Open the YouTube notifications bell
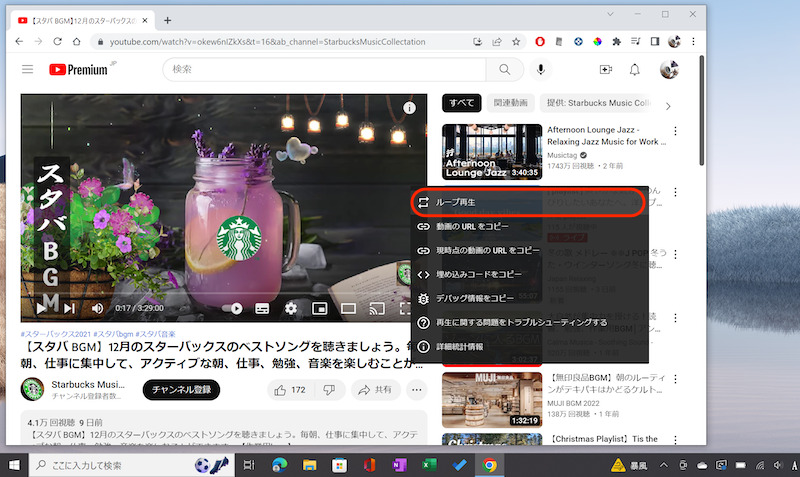This screenshot has width=800, height=477. pos(634,69)
